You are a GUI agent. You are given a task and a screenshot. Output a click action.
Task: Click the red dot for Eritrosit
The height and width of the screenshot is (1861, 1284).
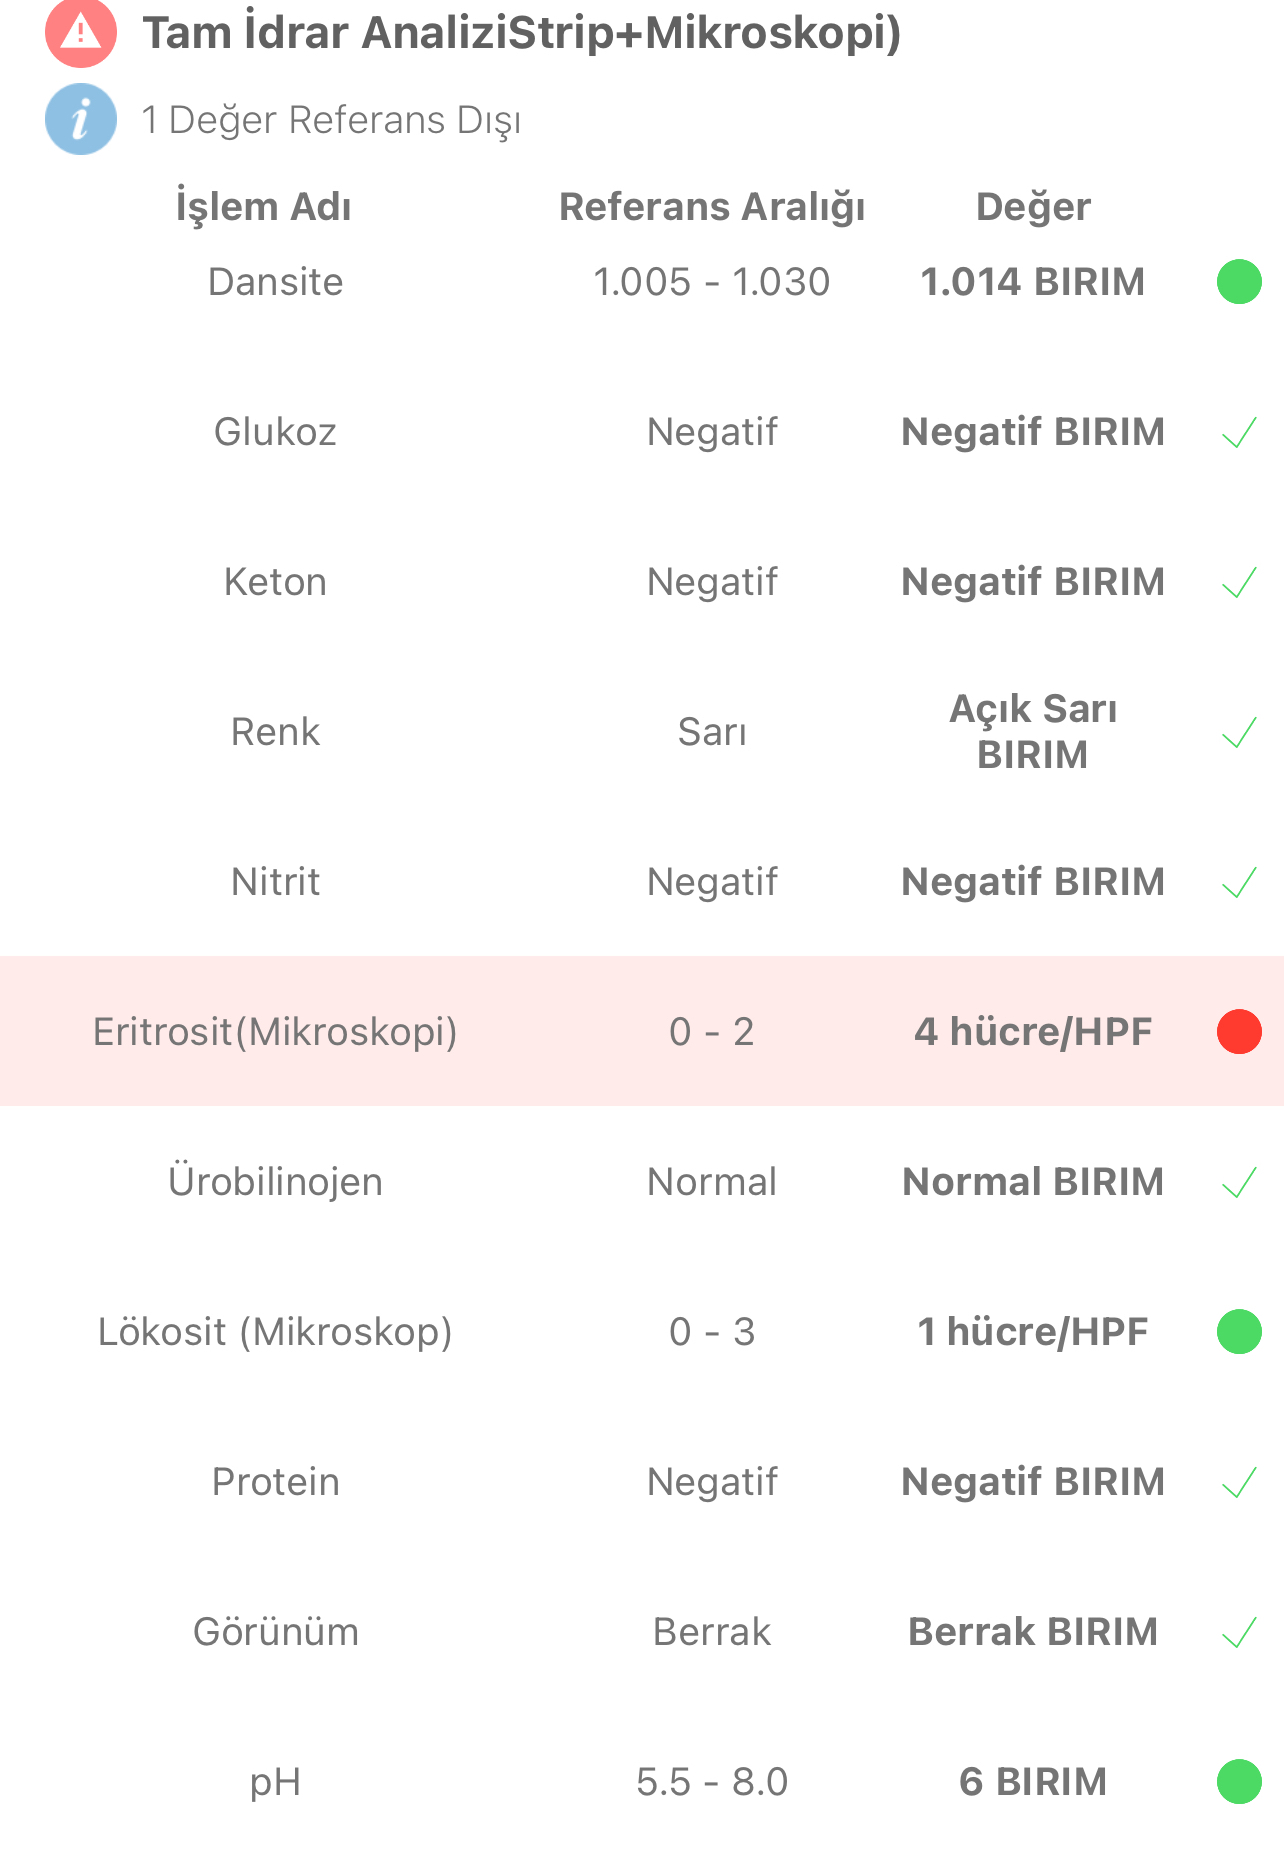1239,1032
